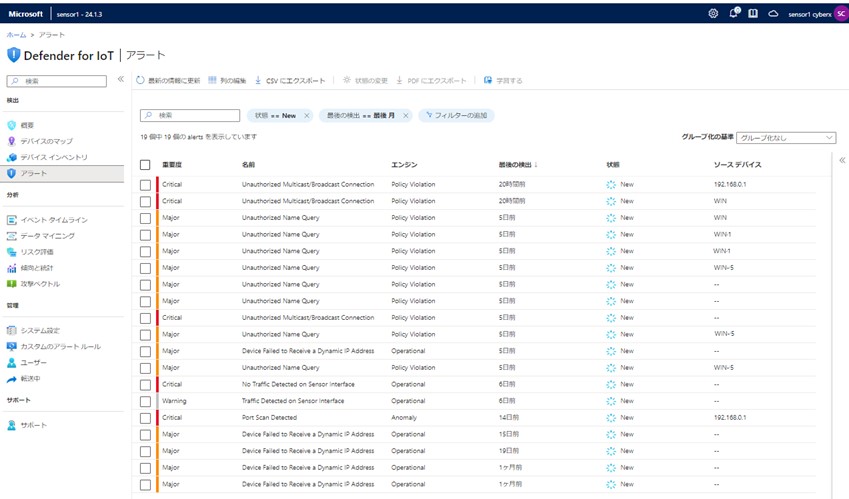This screenshot has width=849, height=499.
Task: Open the device inventory sidebar icon
Action: tap(11, 157)
